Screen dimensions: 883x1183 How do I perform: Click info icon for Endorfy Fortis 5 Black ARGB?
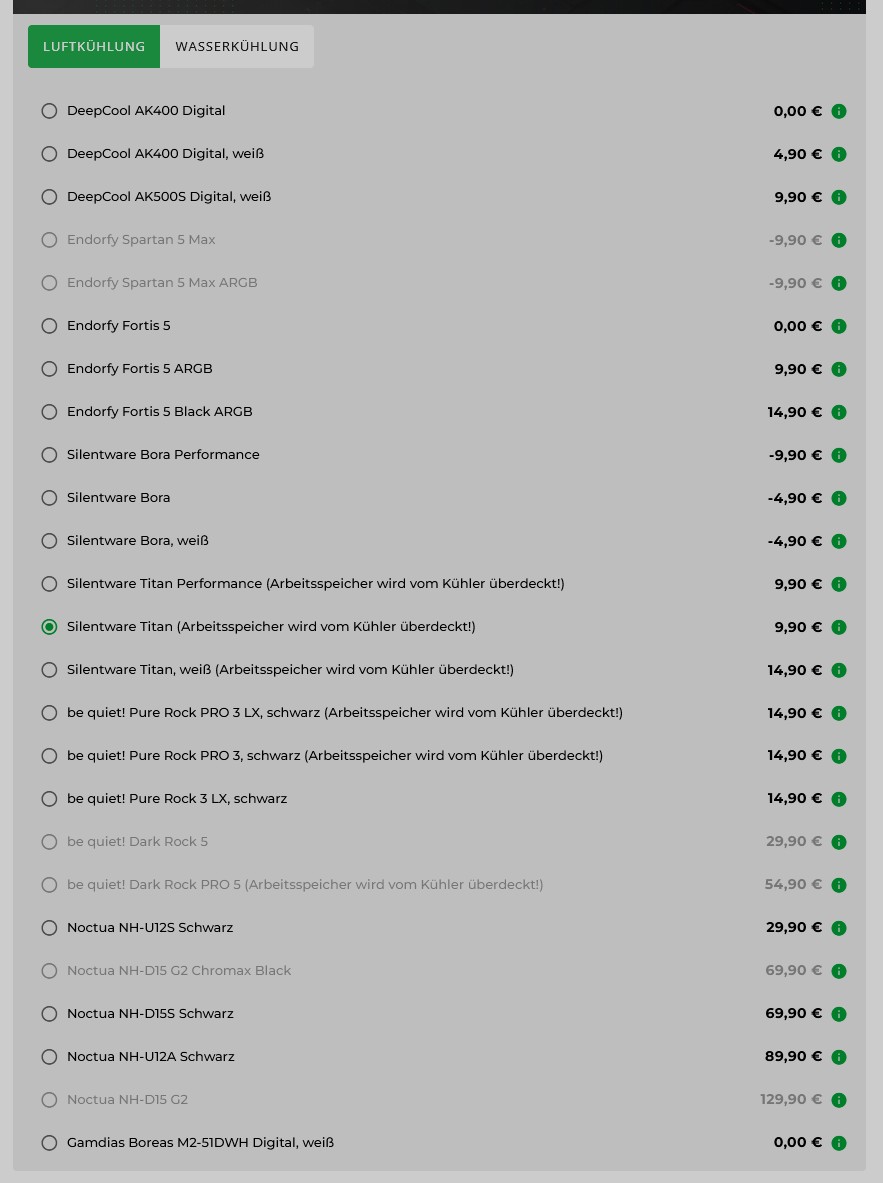click(839, 412)
